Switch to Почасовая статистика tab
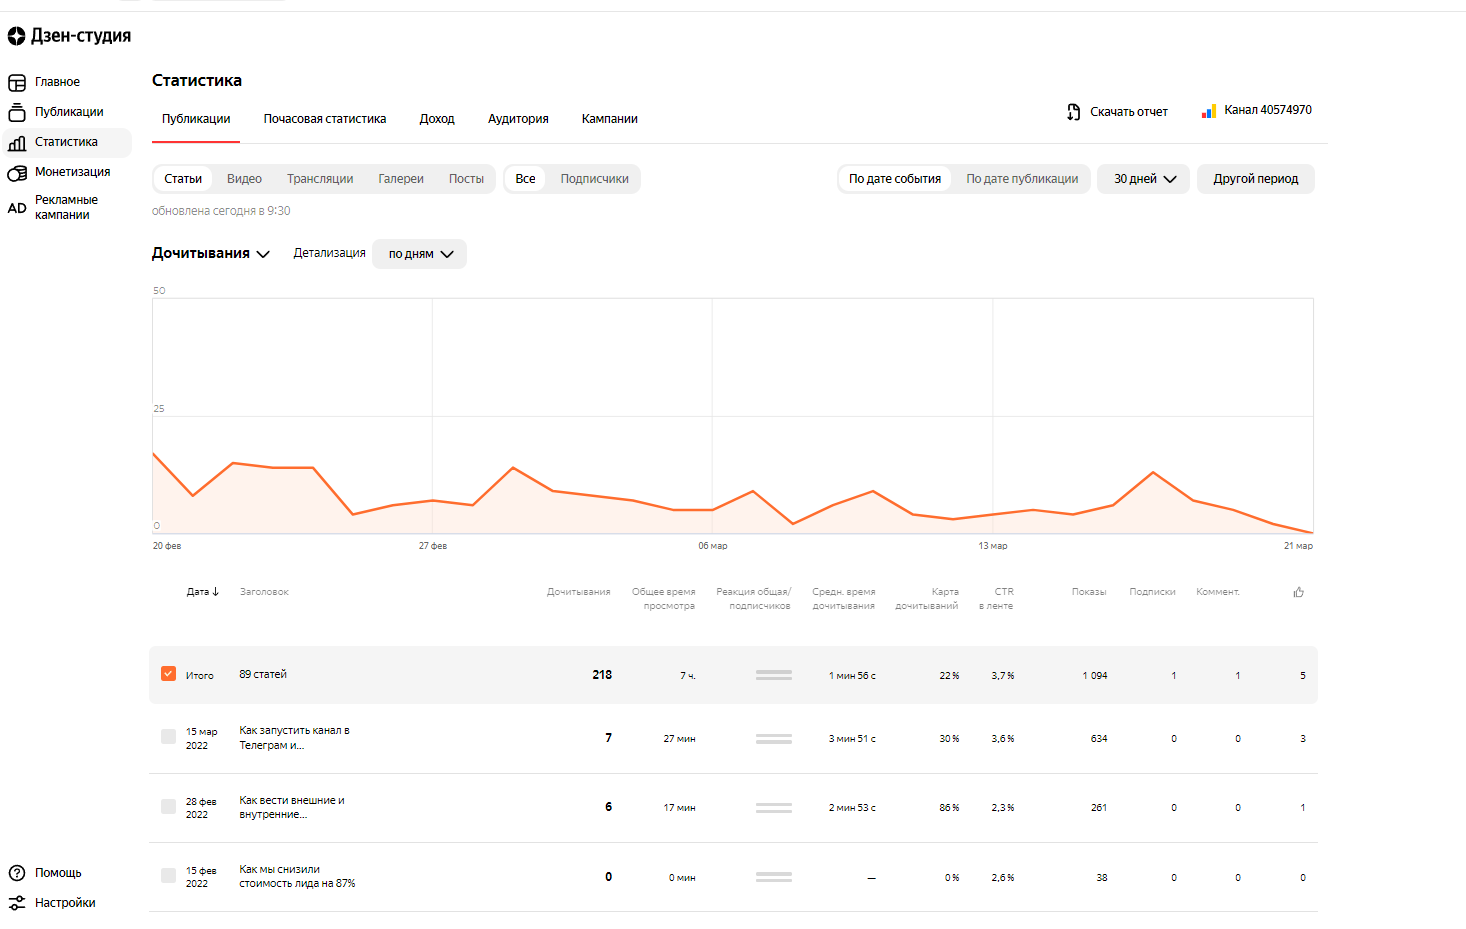Viewport: 1466px width, 929px height. point(324,119)
